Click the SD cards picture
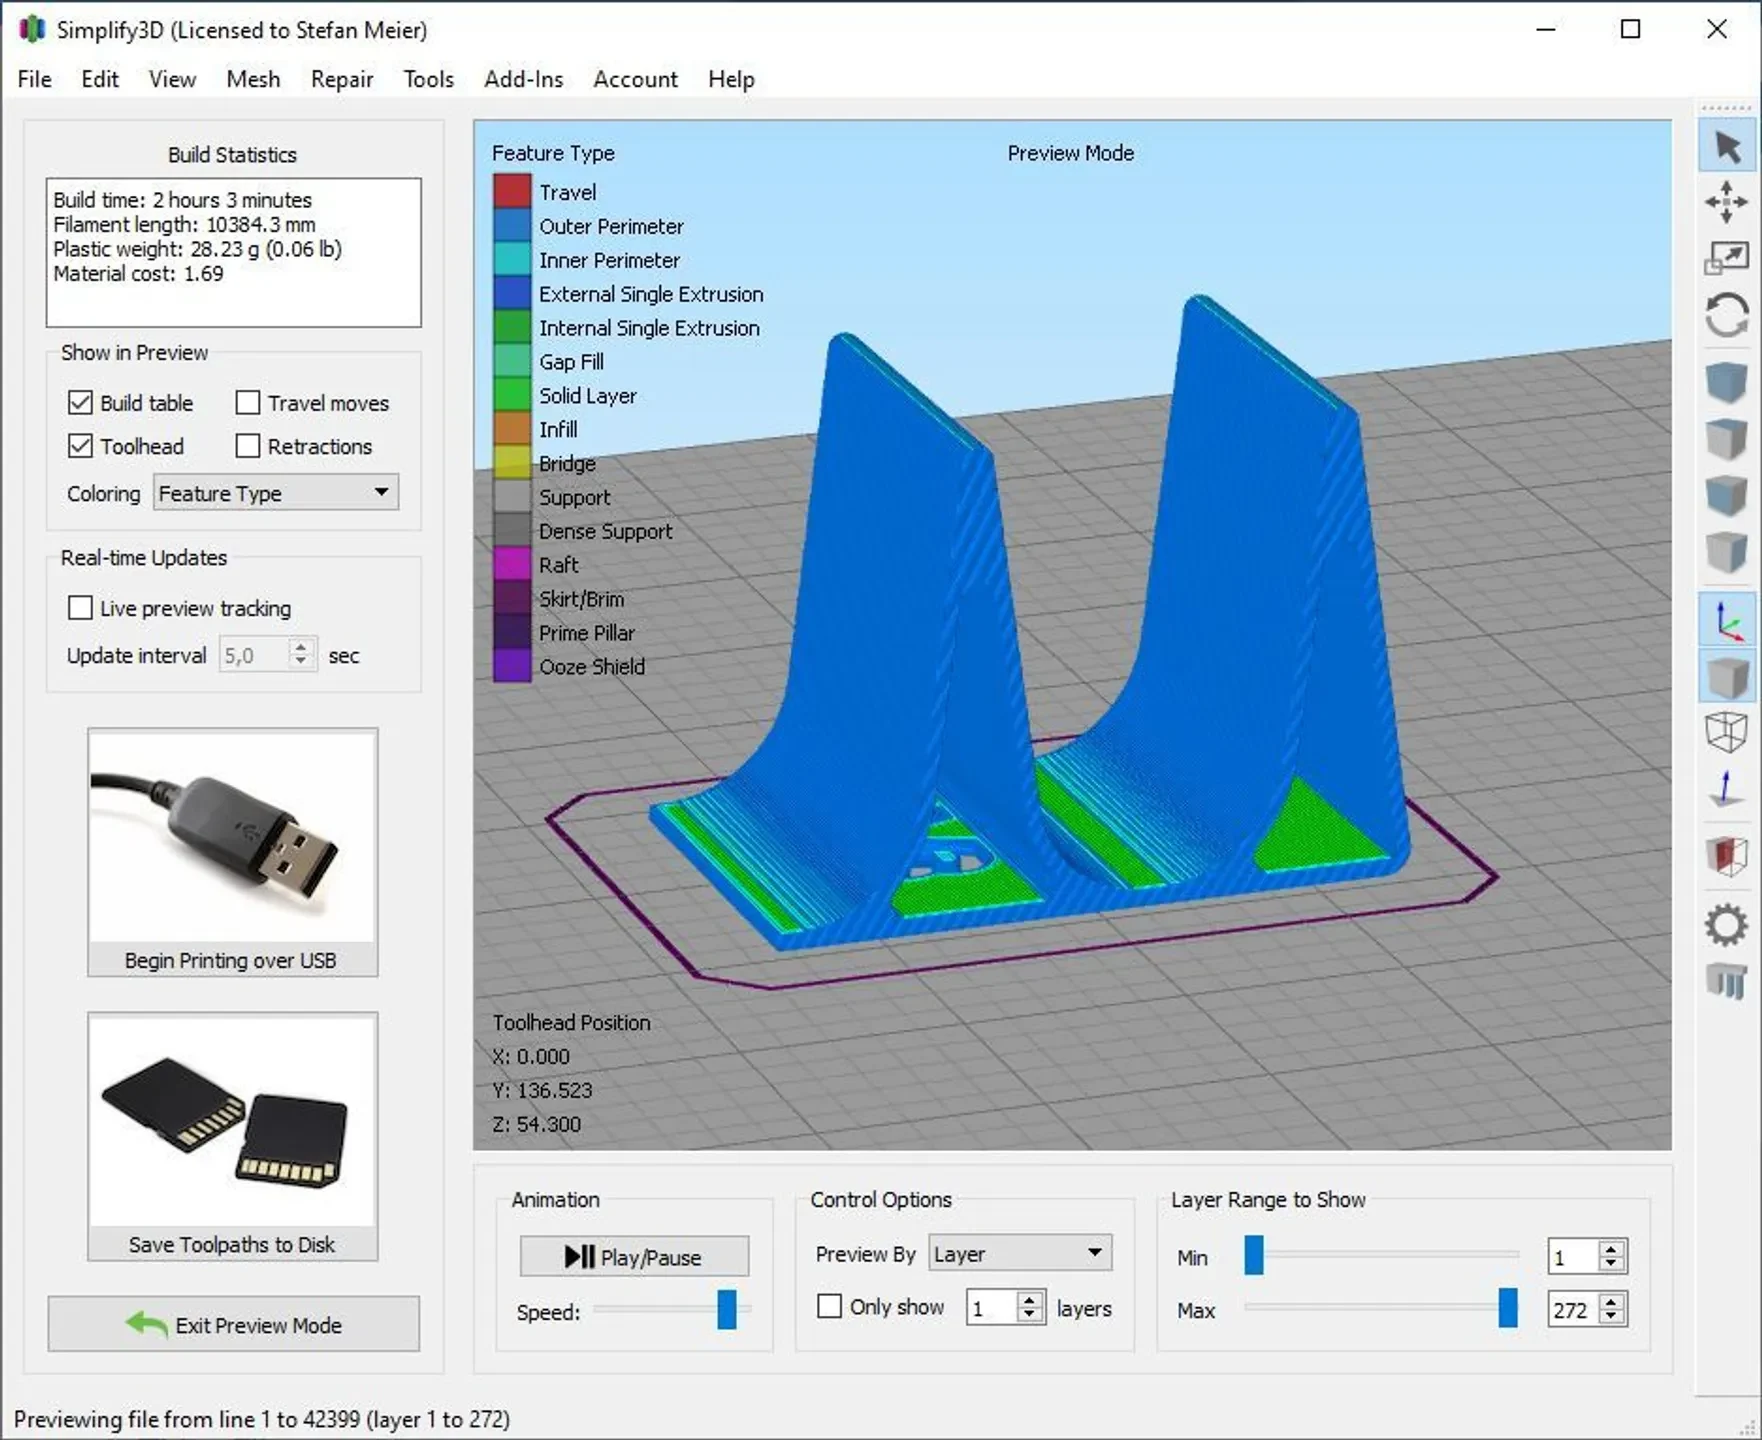Image resolution: width=1762 pixels, height=1440 pixels. pyautogui.click(x=233, y=1120)
